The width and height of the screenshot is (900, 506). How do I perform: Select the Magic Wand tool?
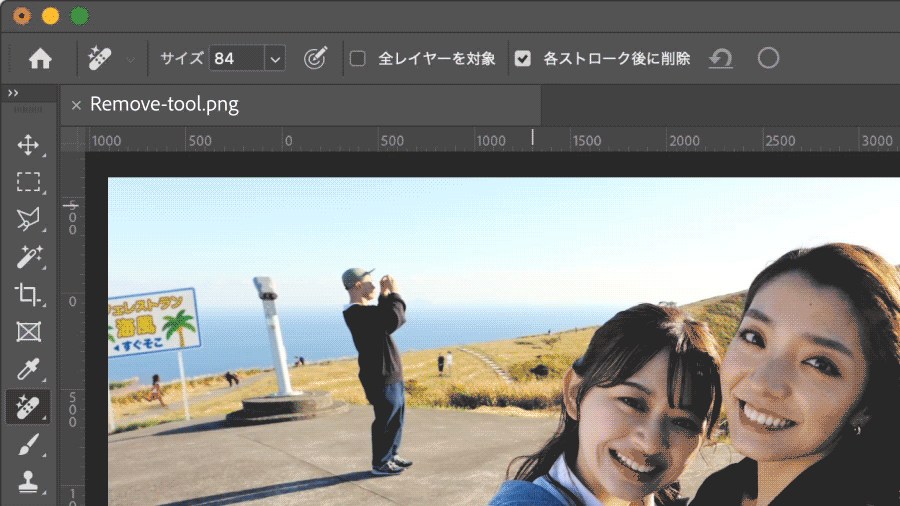point(28,257)
